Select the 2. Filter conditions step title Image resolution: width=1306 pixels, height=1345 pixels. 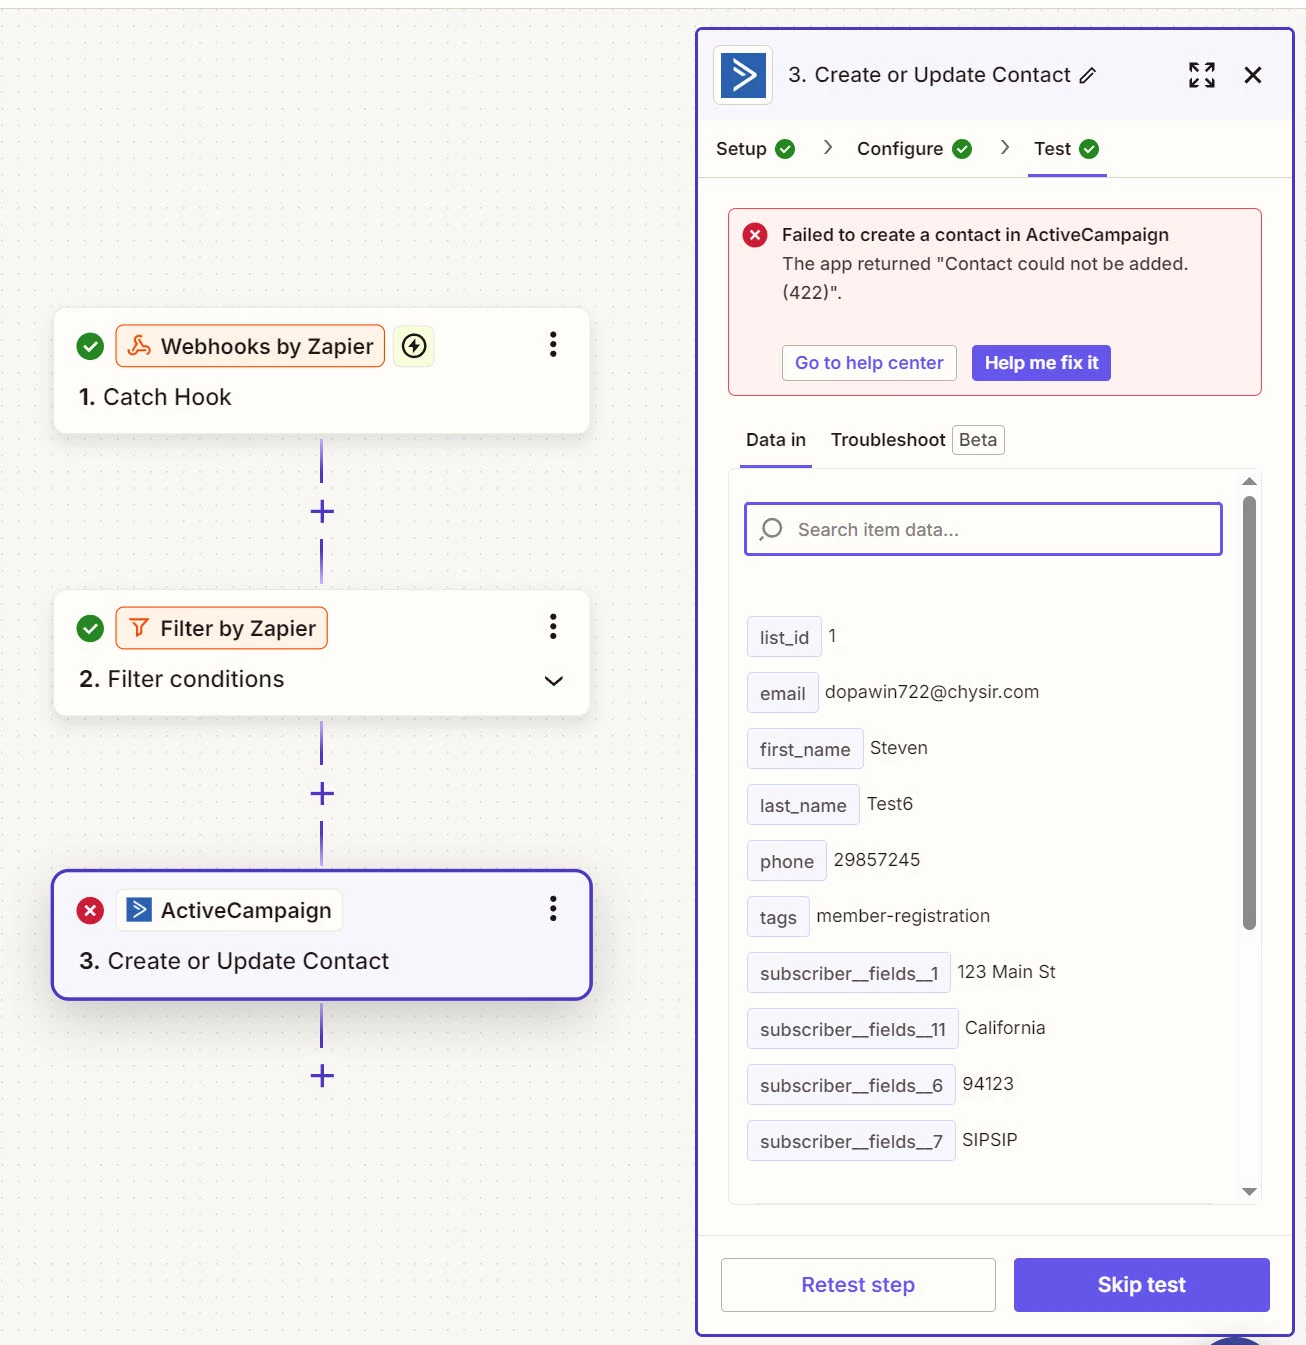pos(182,679)
